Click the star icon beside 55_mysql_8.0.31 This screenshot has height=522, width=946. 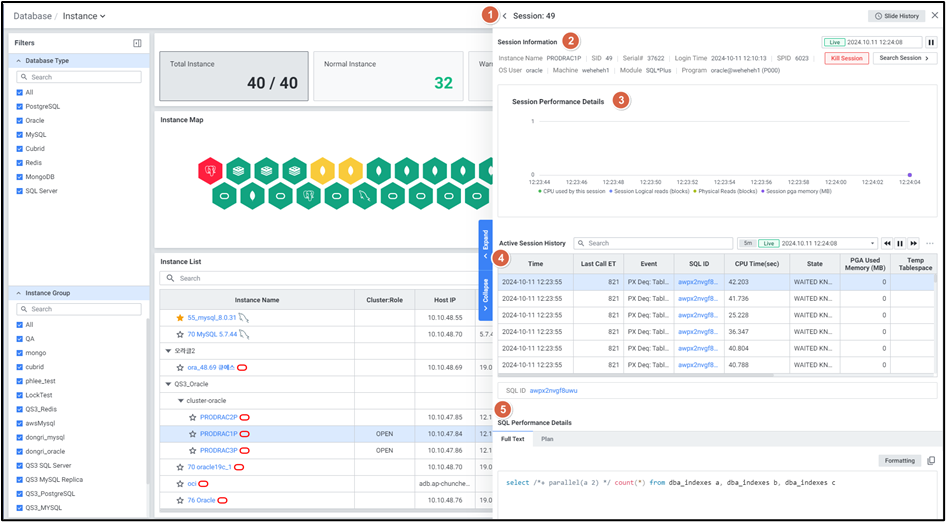click(180, 317)
